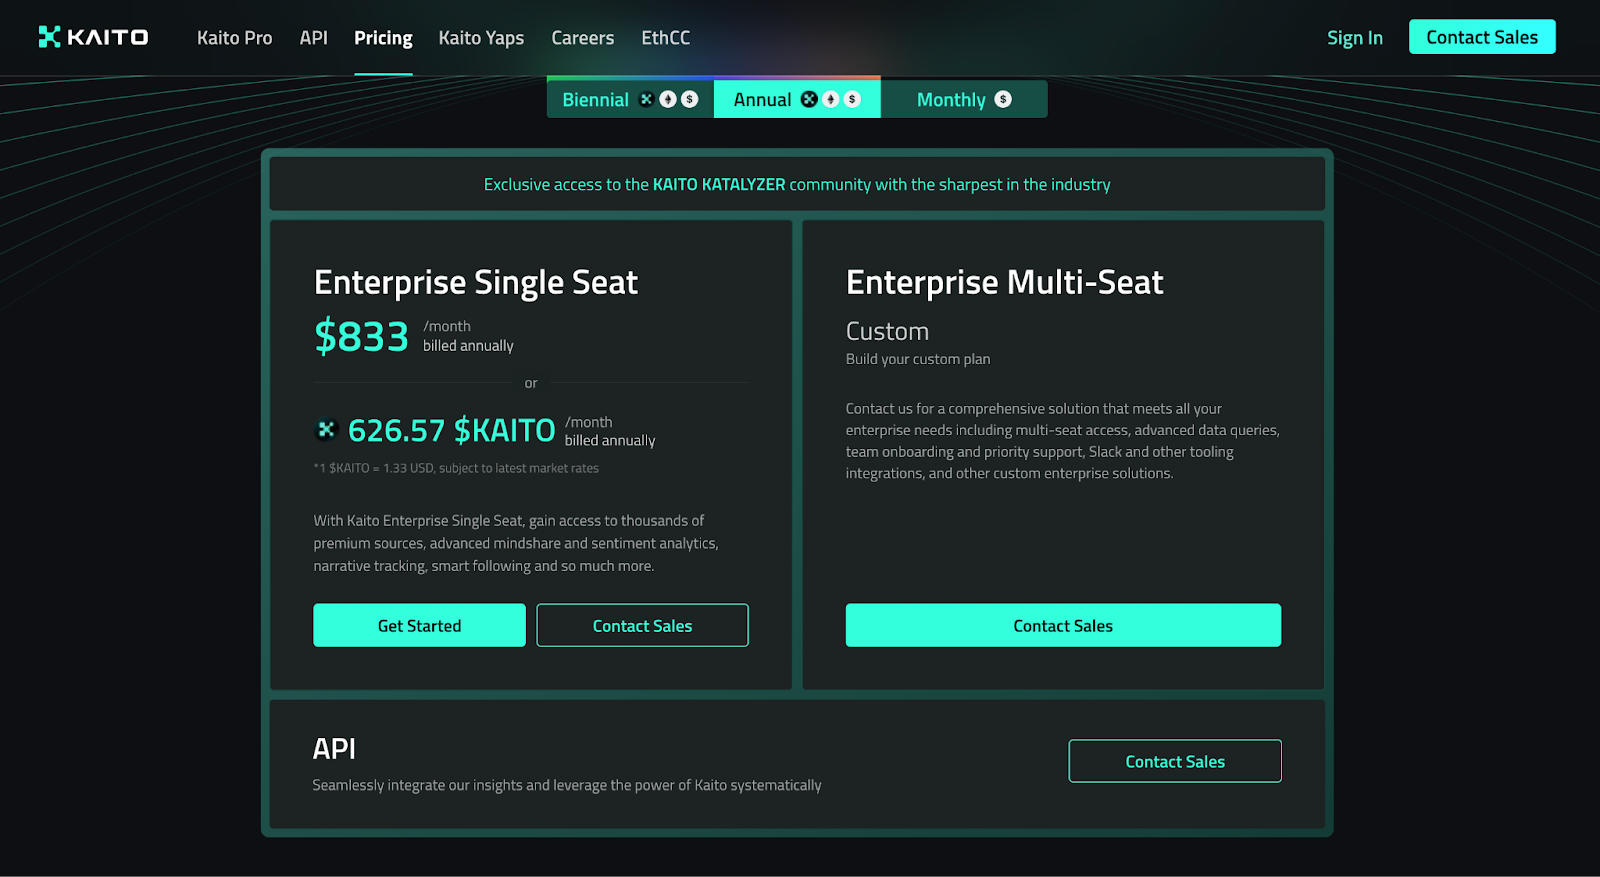Navigate to the EthCC page
This screenshot has height=877, width=1600.
pyautogui.click(x=666, y=38)
